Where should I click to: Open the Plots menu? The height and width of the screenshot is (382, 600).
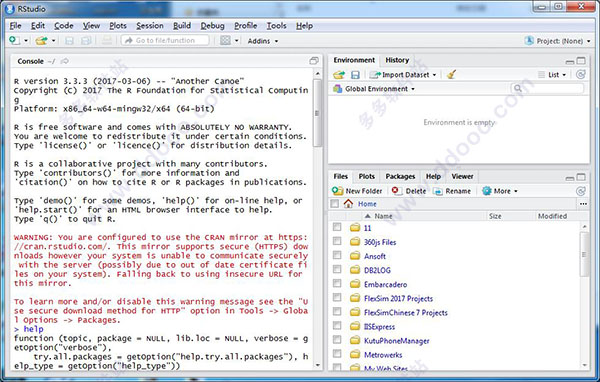tap(118, 26)
